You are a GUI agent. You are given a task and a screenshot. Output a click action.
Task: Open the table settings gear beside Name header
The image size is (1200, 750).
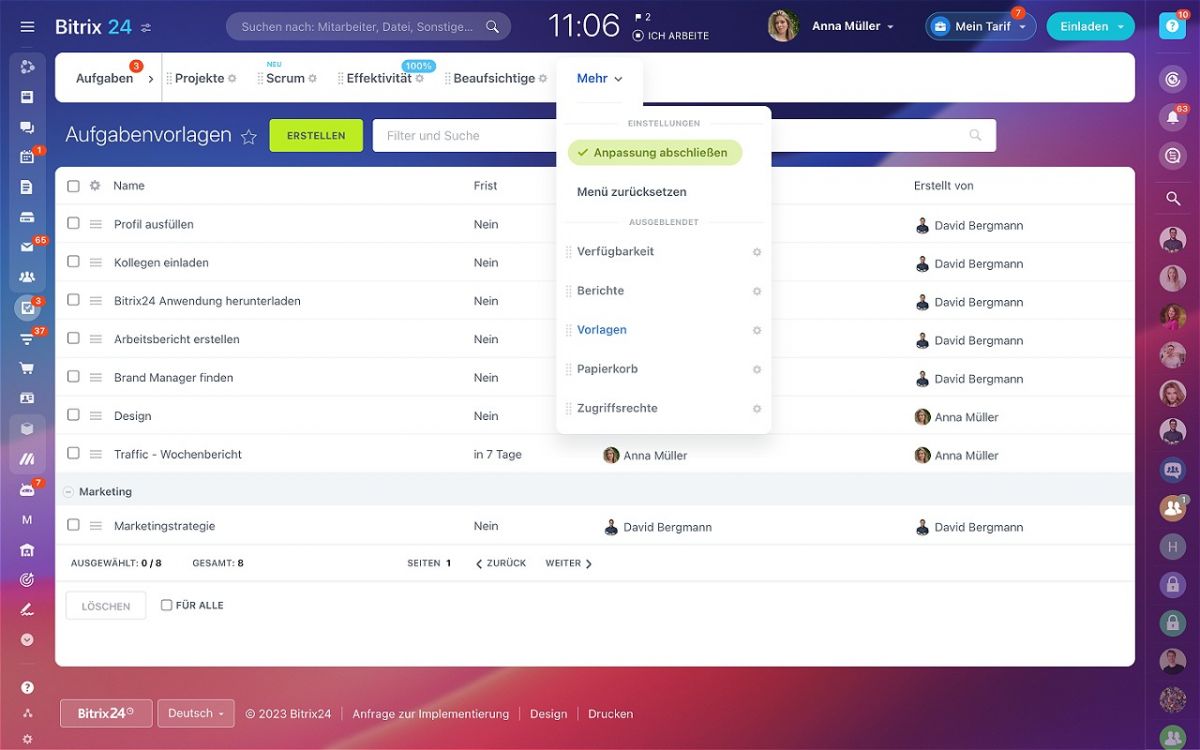pos(95,185)
